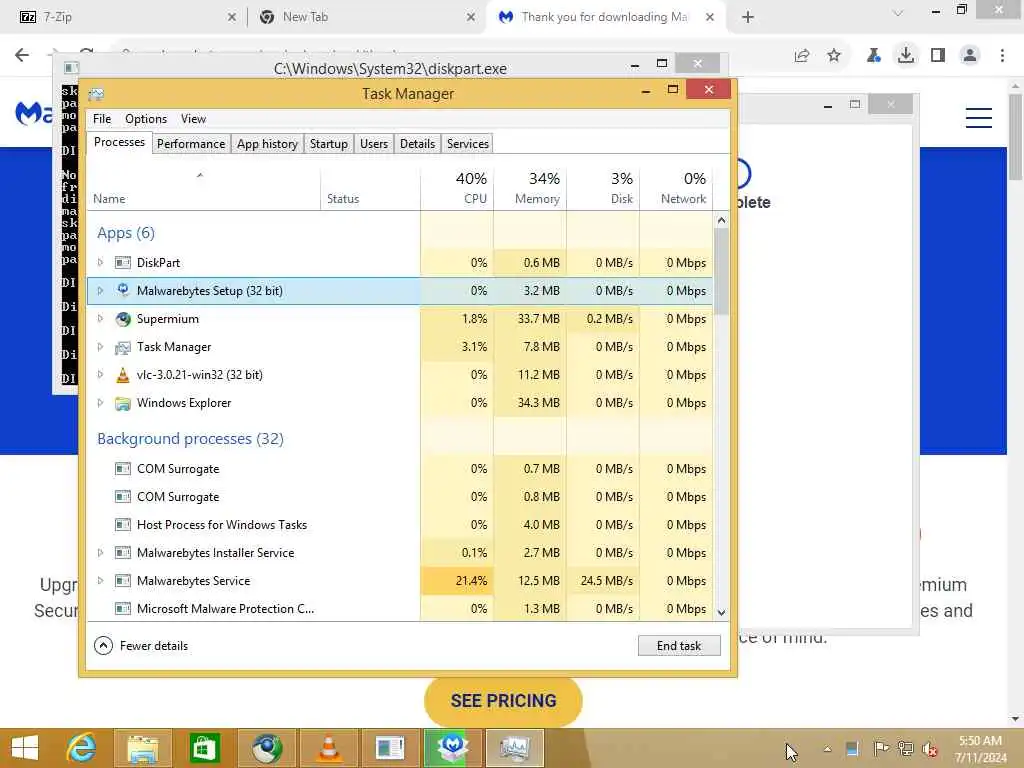This screenshot has height=768, width=1024.
Task: Expand the vlc-3.0.21-win32 process group
Action: 101,375
